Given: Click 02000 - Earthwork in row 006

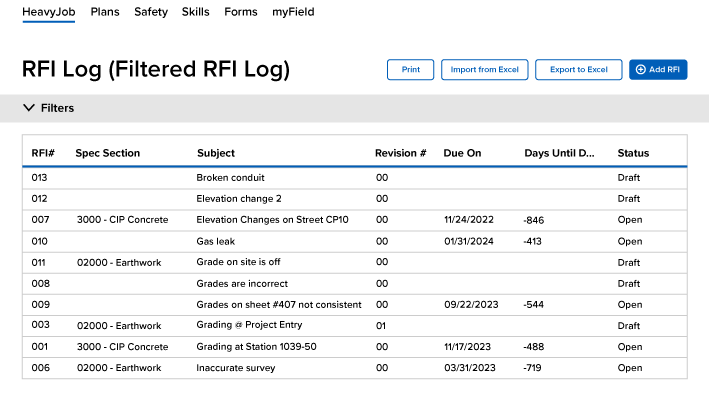Looking at the screenshot, I should [119, 368].
